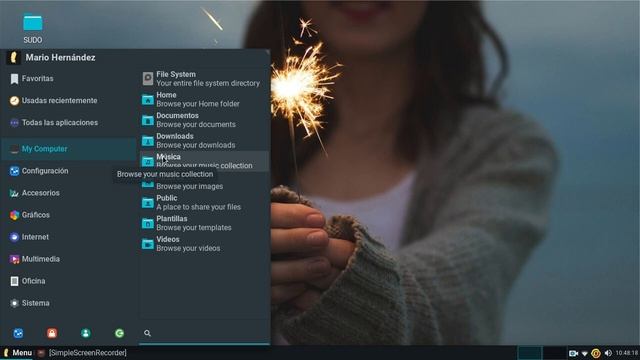Image resolution: width=640 pixels, height=360 pixels.
Task: Open the Música folder entry
Action: tap(204, 161)
